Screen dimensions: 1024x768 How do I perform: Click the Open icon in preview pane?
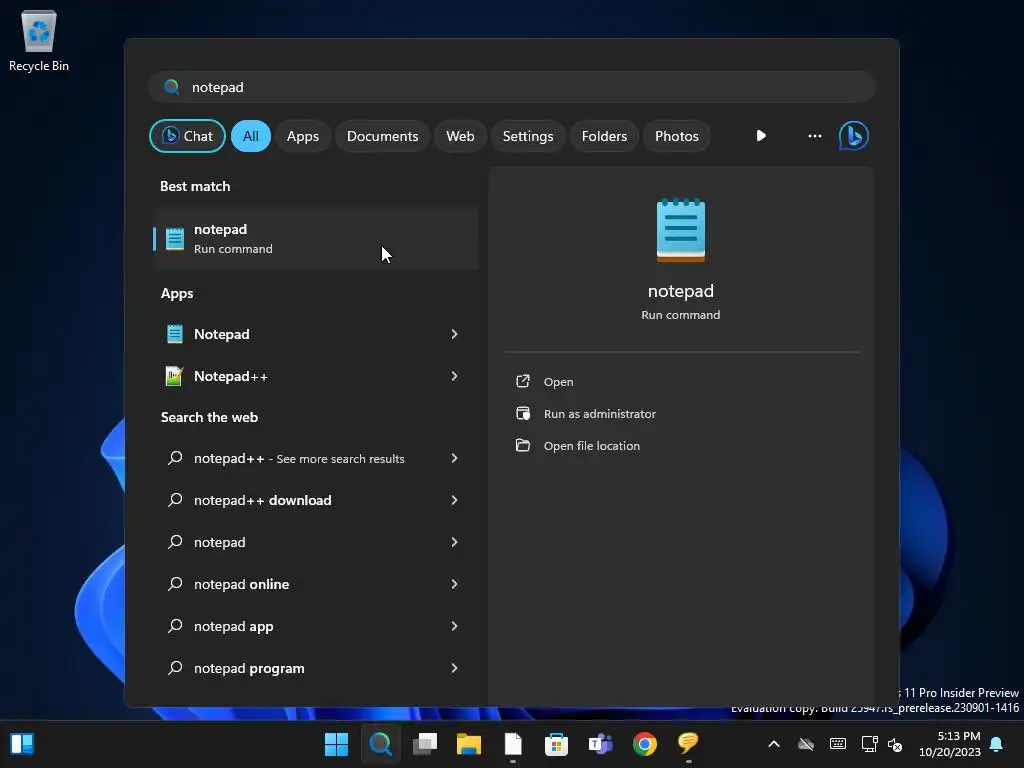pyautogui.click(x=522, y=381)
